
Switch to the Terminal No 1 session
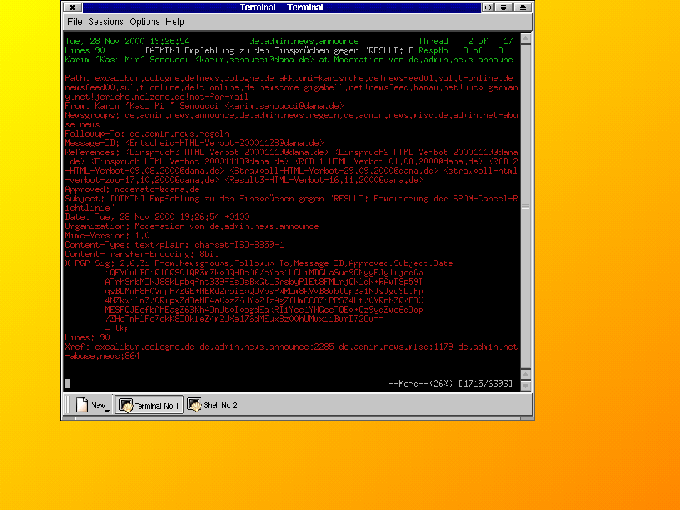tap(149, 405)
